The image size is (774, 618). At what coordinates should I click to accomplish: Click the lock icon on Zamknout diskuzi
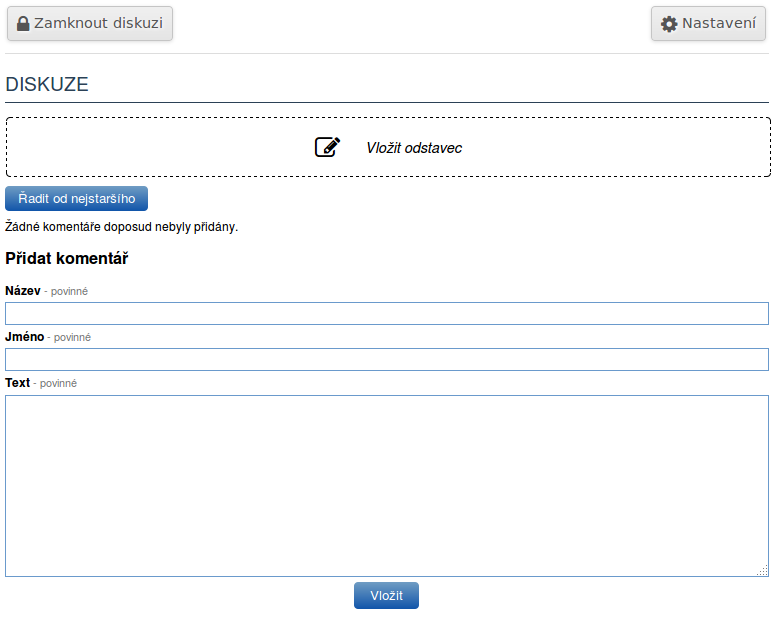[23, 23]
